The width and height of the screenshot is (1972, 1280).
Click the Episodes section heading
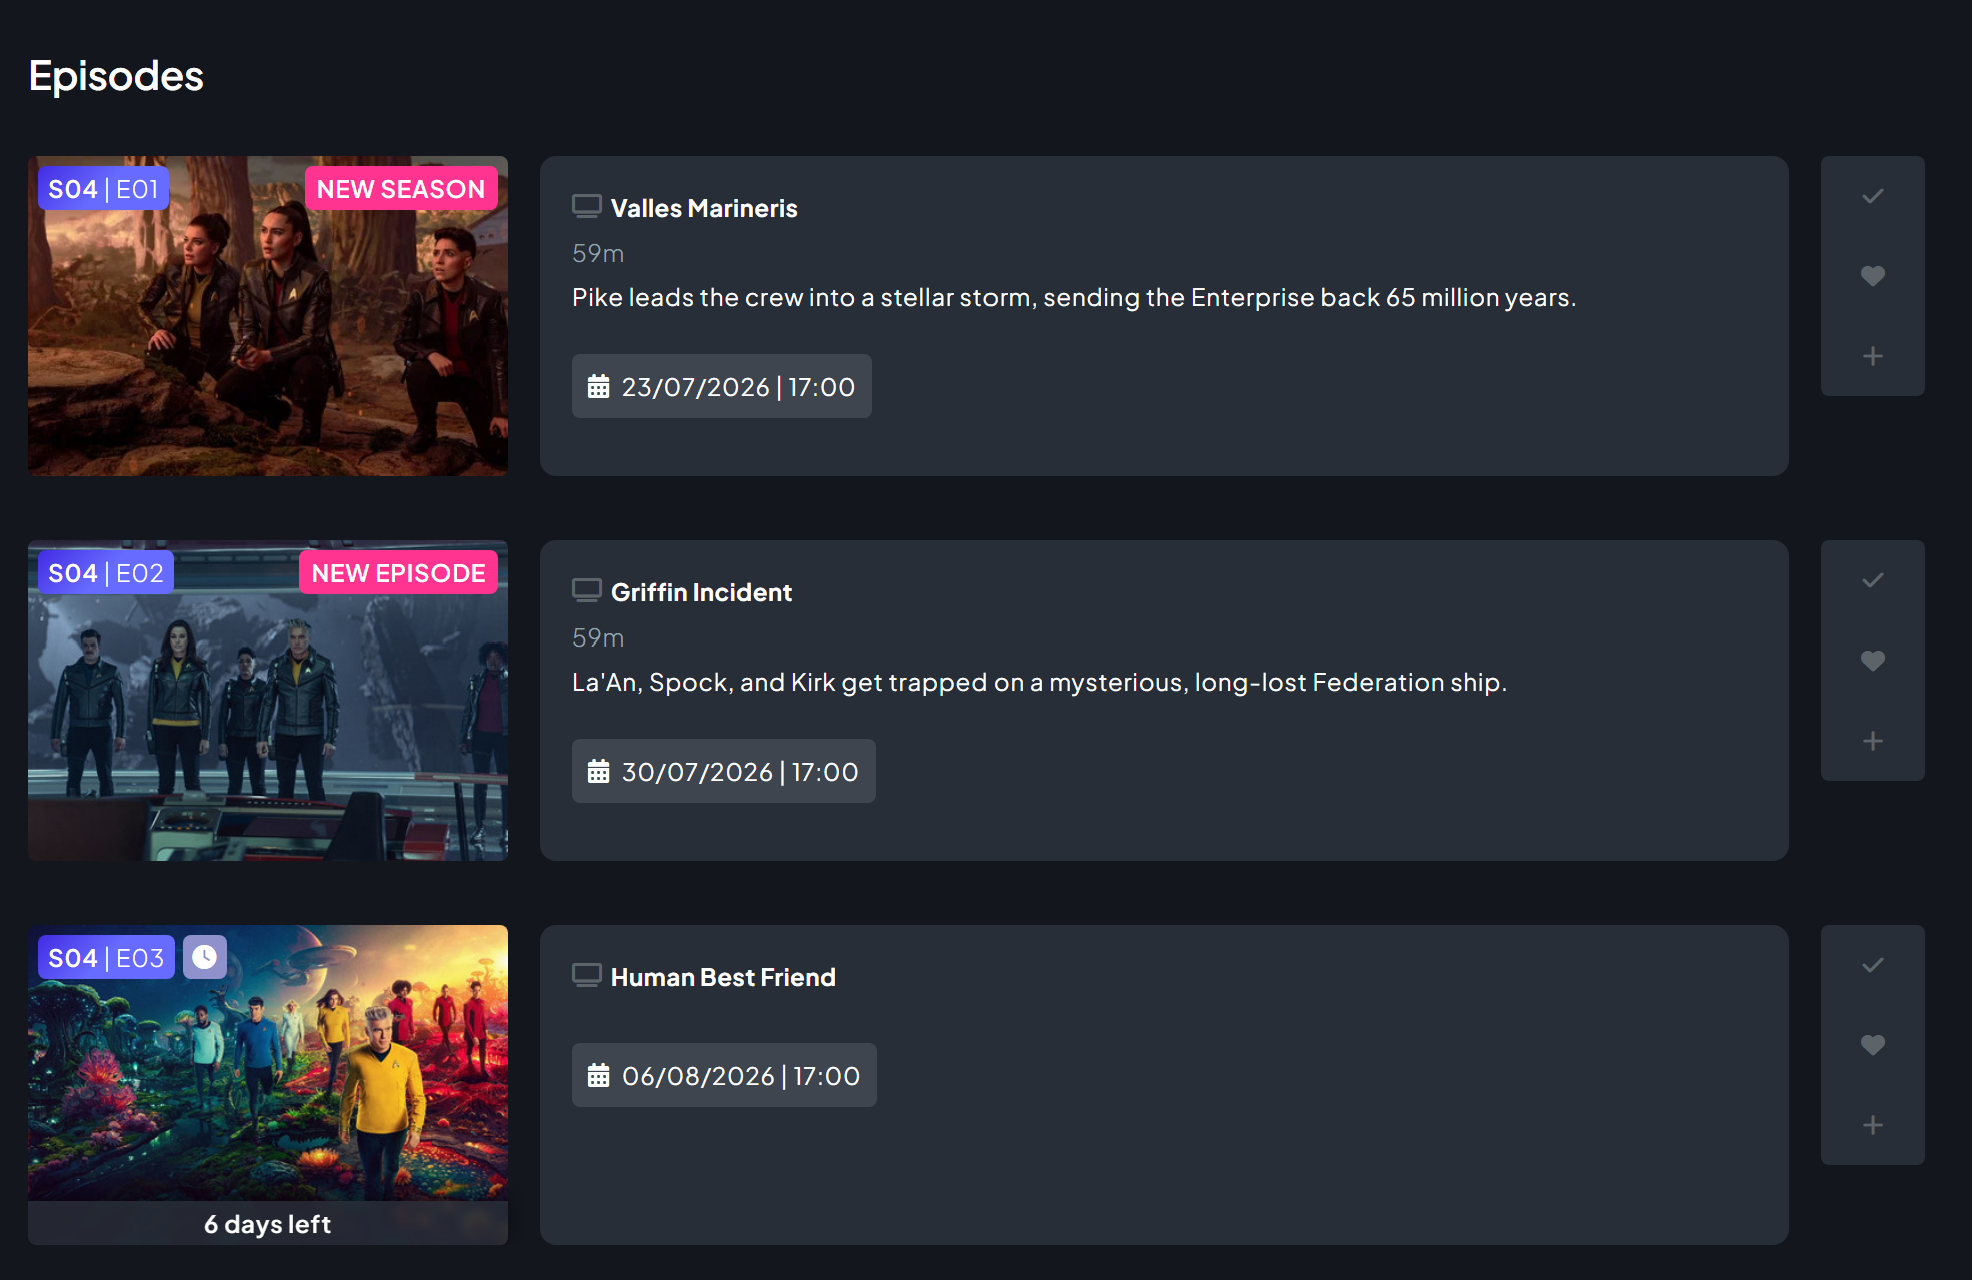[x=116, y=76]
